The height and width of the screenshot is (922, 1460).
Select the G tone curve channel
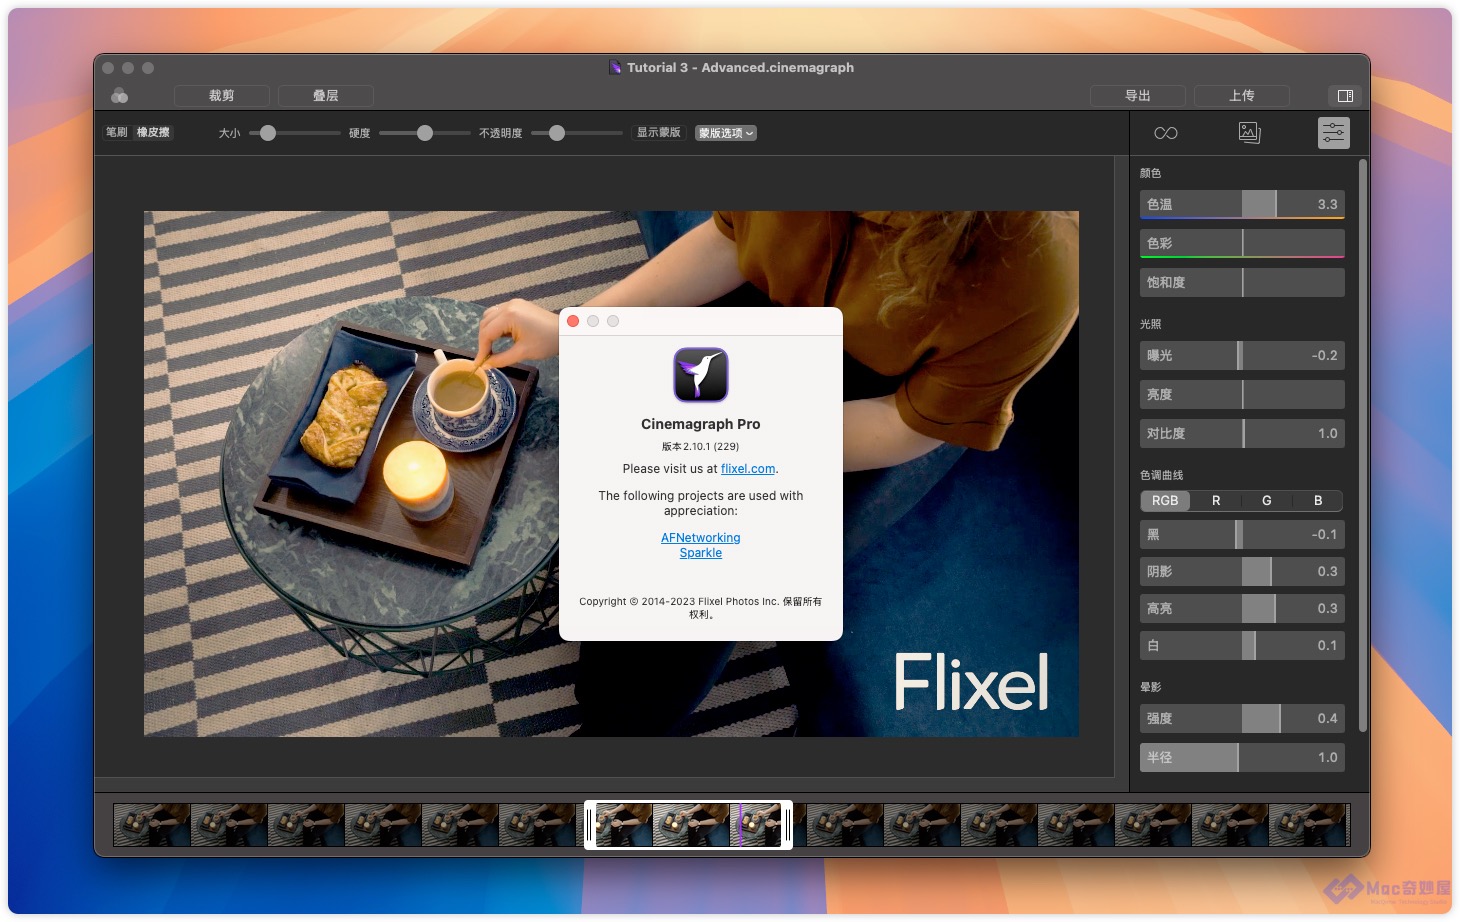1267,501
